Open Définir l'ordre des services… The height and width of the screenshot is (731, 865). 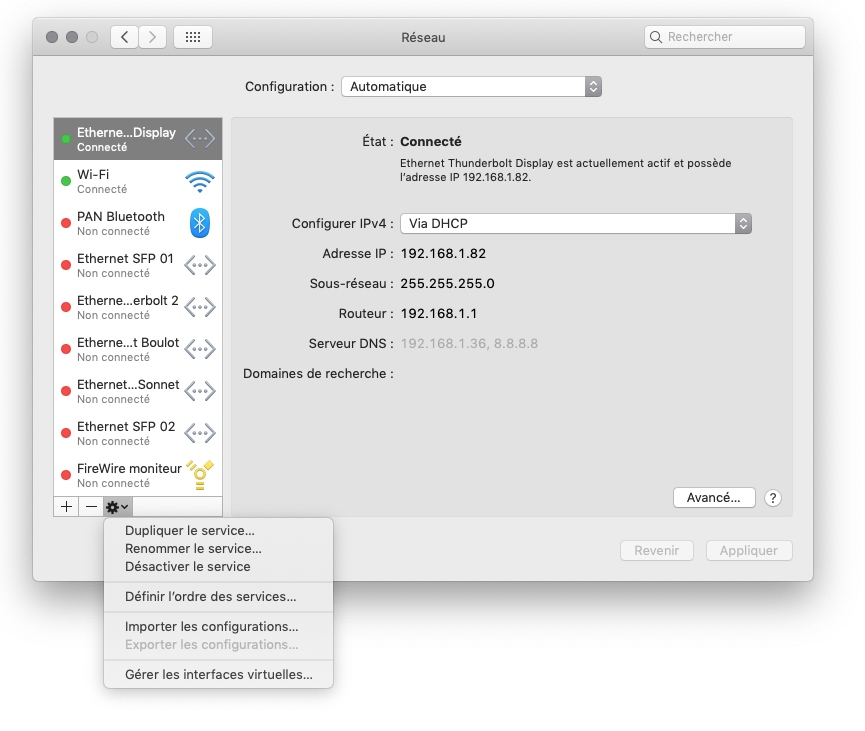(218, 597)
